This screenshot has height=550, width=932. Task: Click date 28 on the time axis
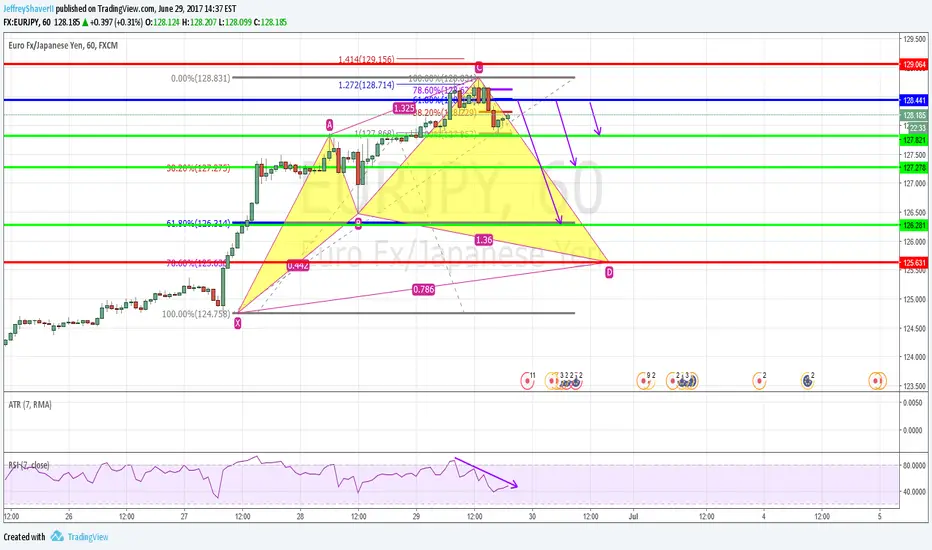pos(300,516)
